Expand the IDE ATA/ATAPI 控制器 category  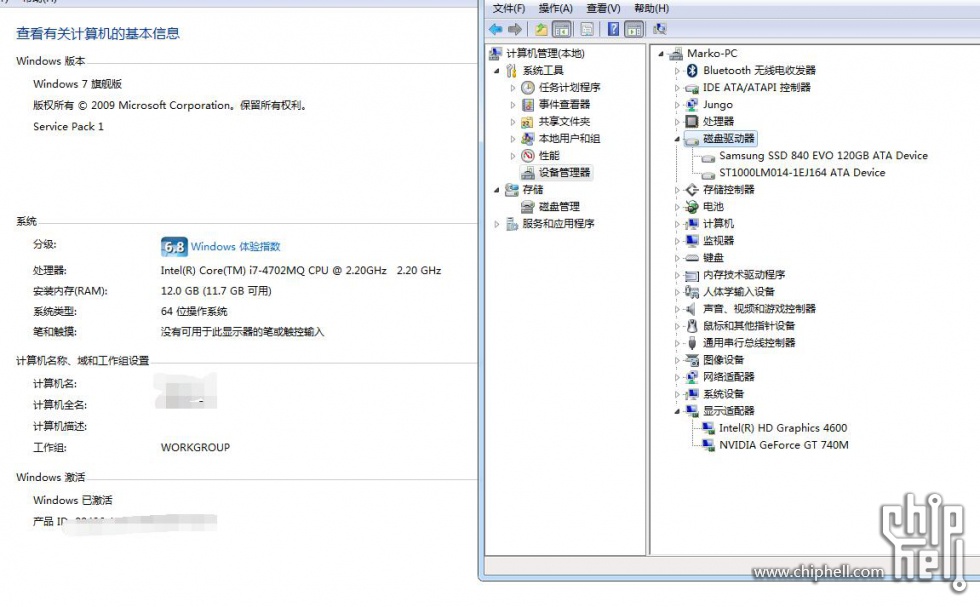677,88
